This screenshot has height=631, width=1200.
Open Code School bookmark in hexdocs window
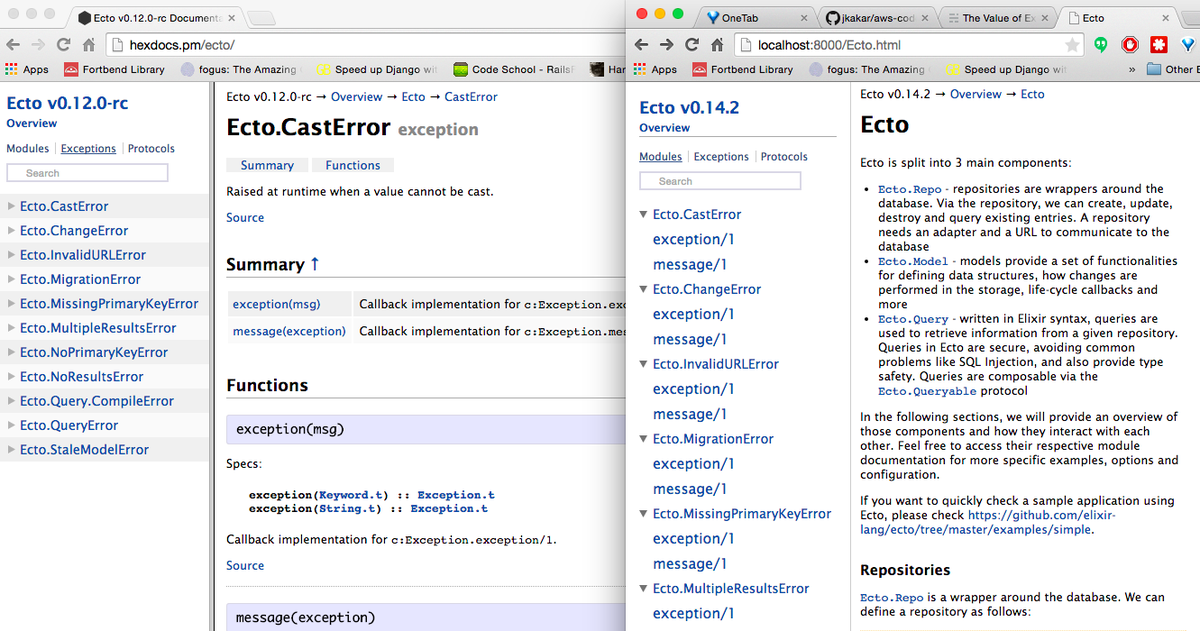[513, 70]
